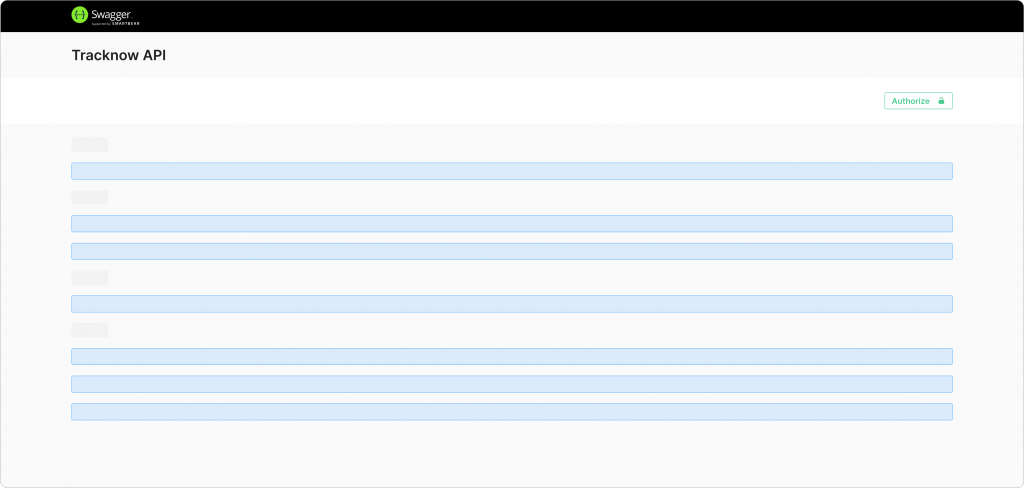This screenshot has height=488, width=1024.
Task: Collapse the second gray section tag placeholder
Action: pos(89,197)
